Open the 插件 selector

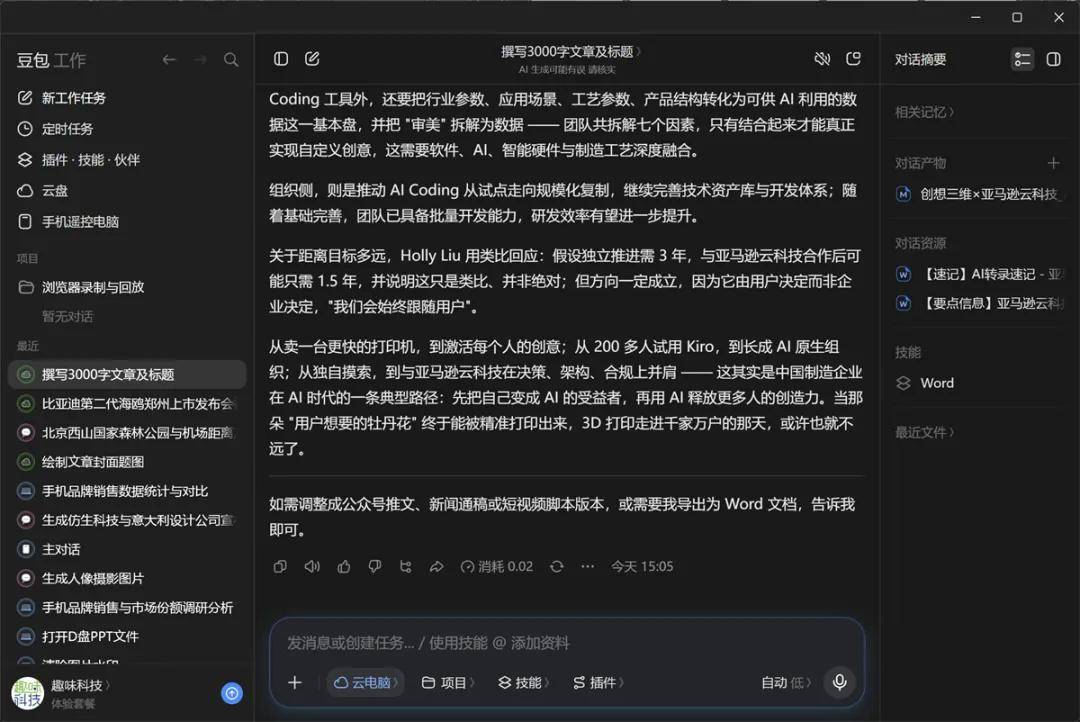pos(598,682)
